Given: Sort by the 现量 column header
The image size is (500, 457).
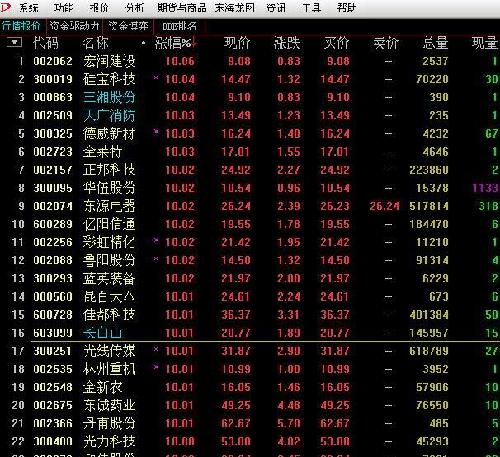Looking at the screenshot, I should [x=485, y=43].
